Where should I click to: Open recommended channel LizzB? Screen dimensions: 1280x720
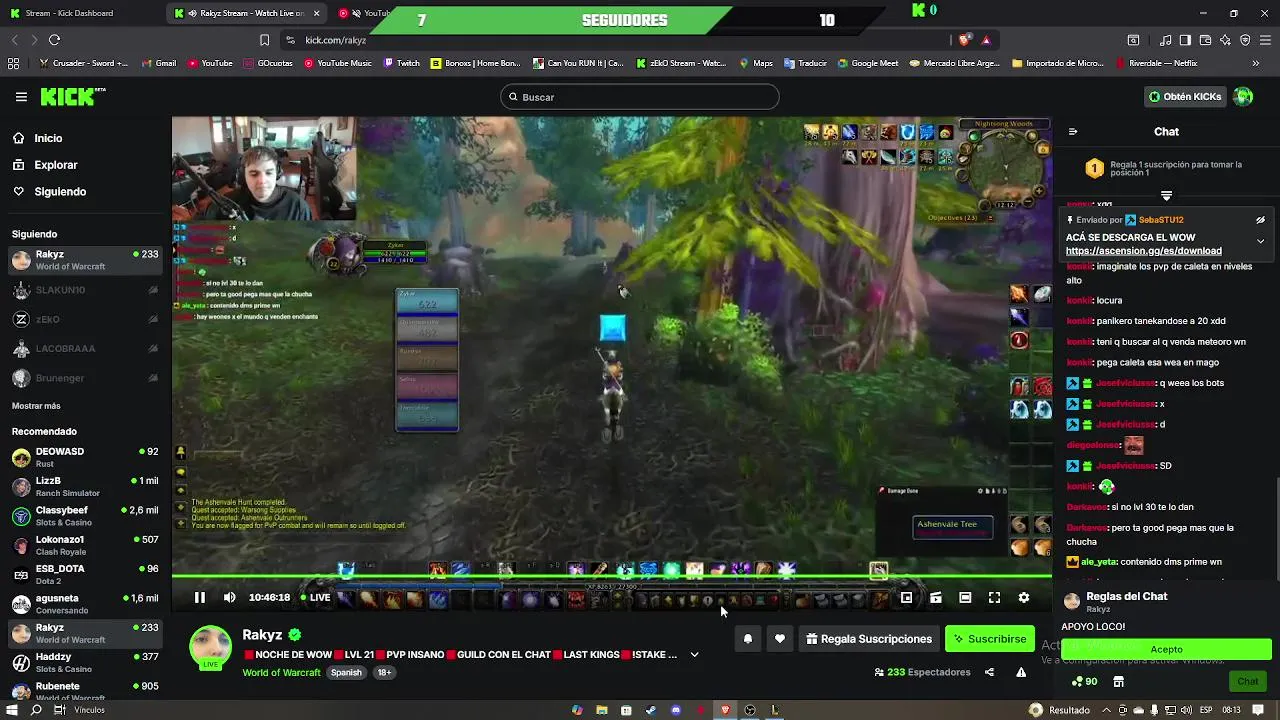coord(85,486)
